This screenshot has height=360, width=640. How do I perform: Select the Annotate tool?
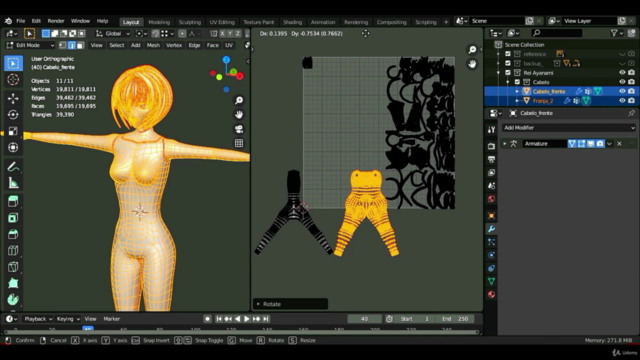tap(13, 167)
